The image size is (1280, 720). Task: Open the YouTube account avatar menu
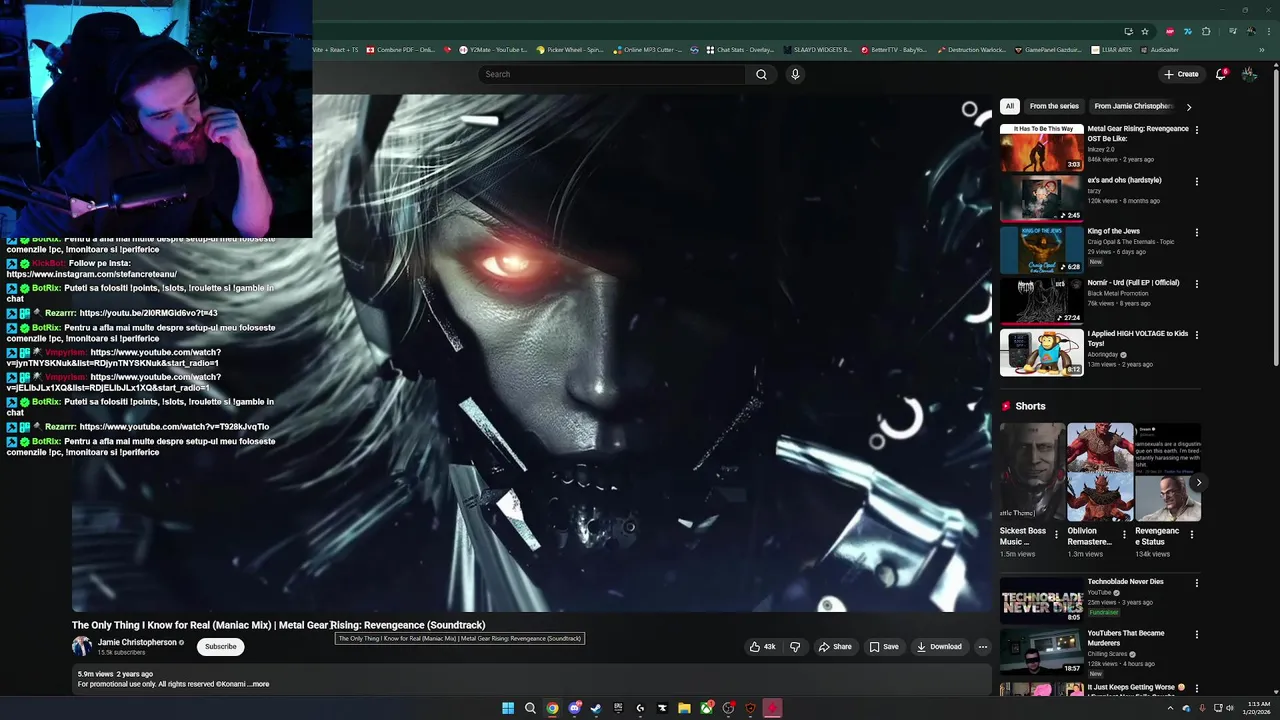pyautogui.click(x=1249, y=74)
